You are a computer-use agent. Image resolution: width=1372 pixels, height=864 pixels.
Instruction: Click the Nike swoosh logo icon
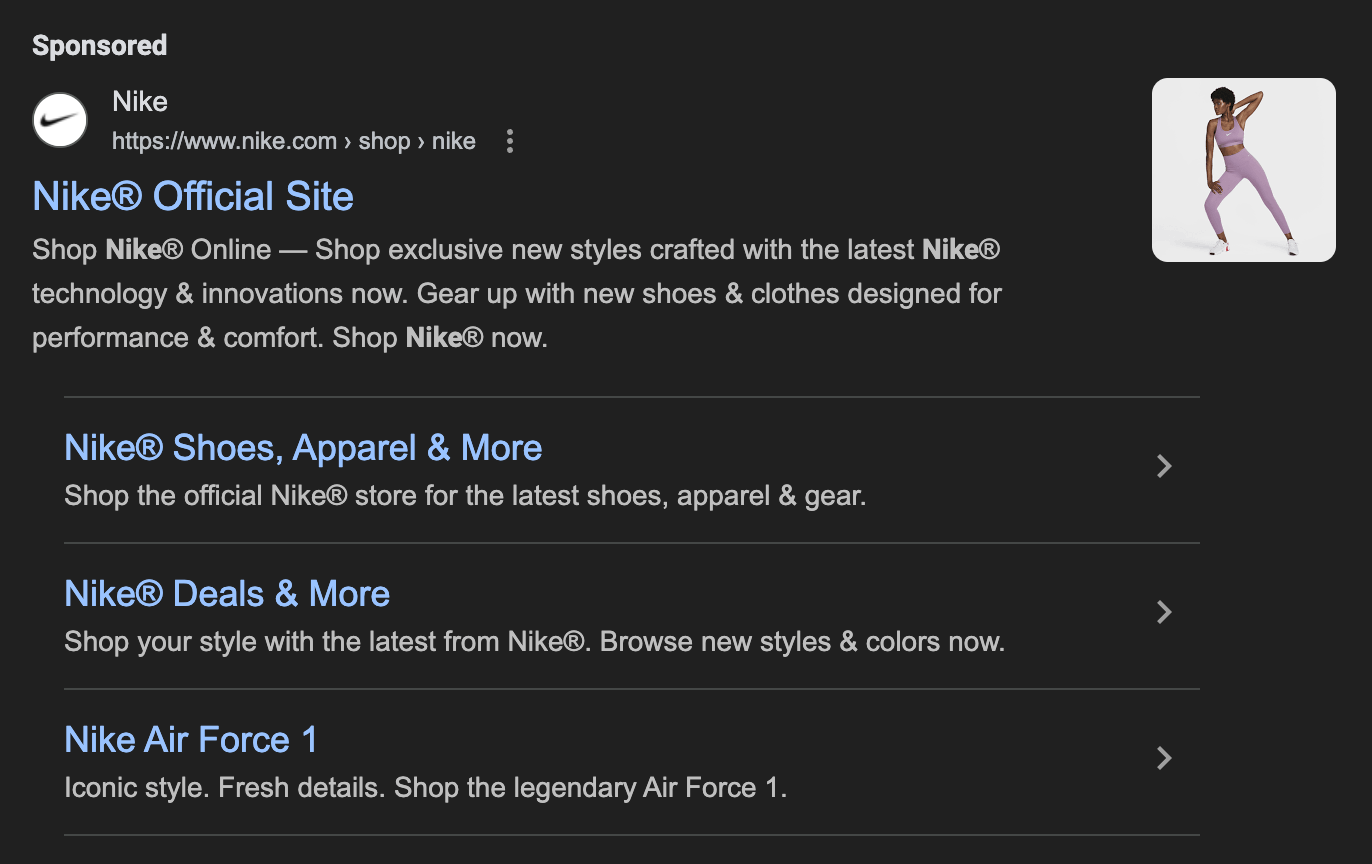(60, 120)
